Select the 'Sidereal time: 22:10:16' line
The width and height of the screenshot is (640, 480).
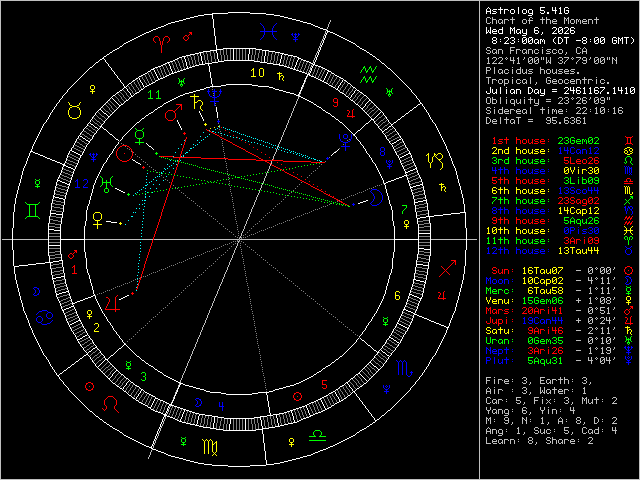click(554, 111)
